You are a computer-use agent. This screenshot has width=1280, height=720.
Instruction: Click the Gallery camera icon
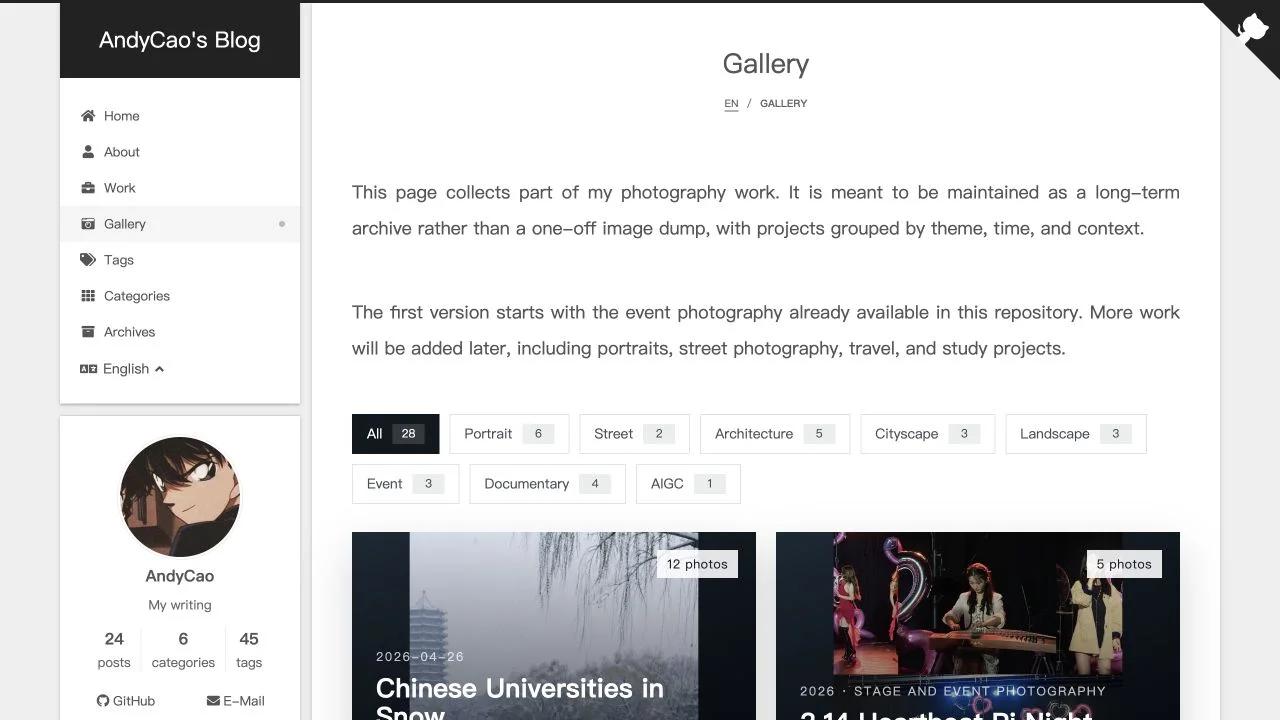point(88,224)
